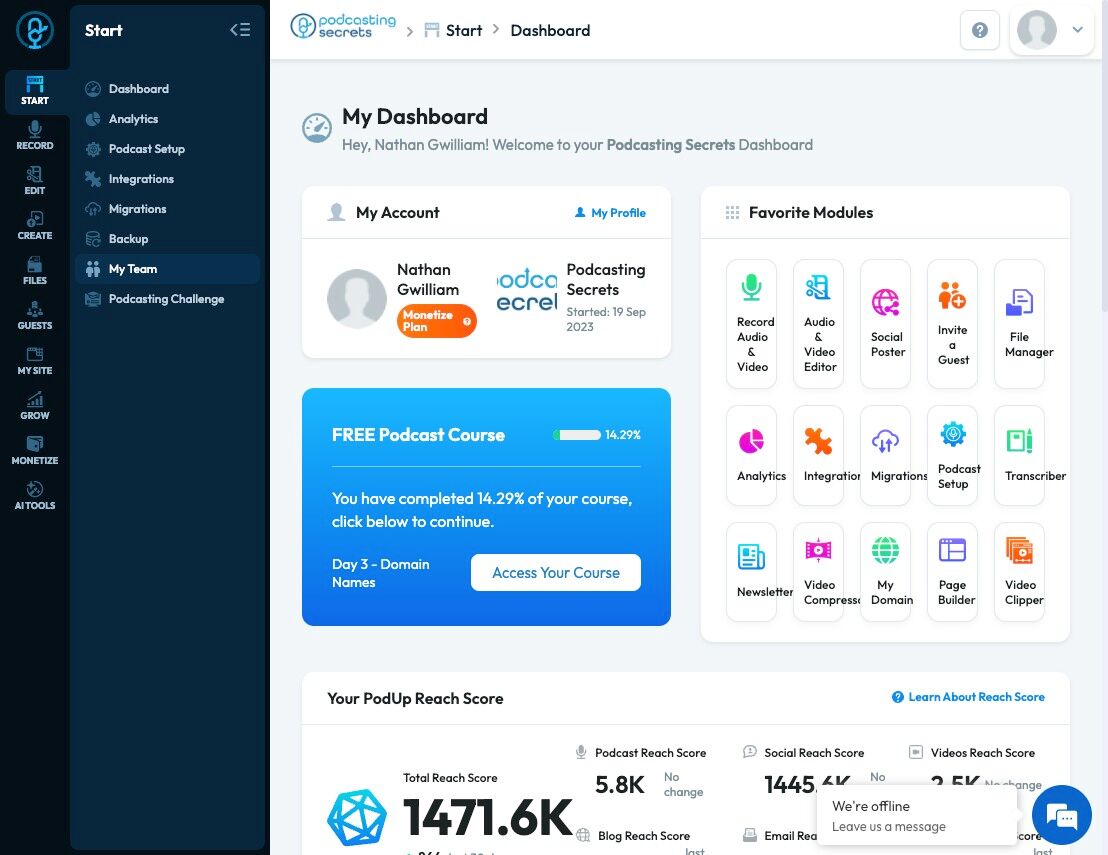Click the Day 3 - Domain Names text
This screenshot has height=855, width=1108.
(381, 573)
